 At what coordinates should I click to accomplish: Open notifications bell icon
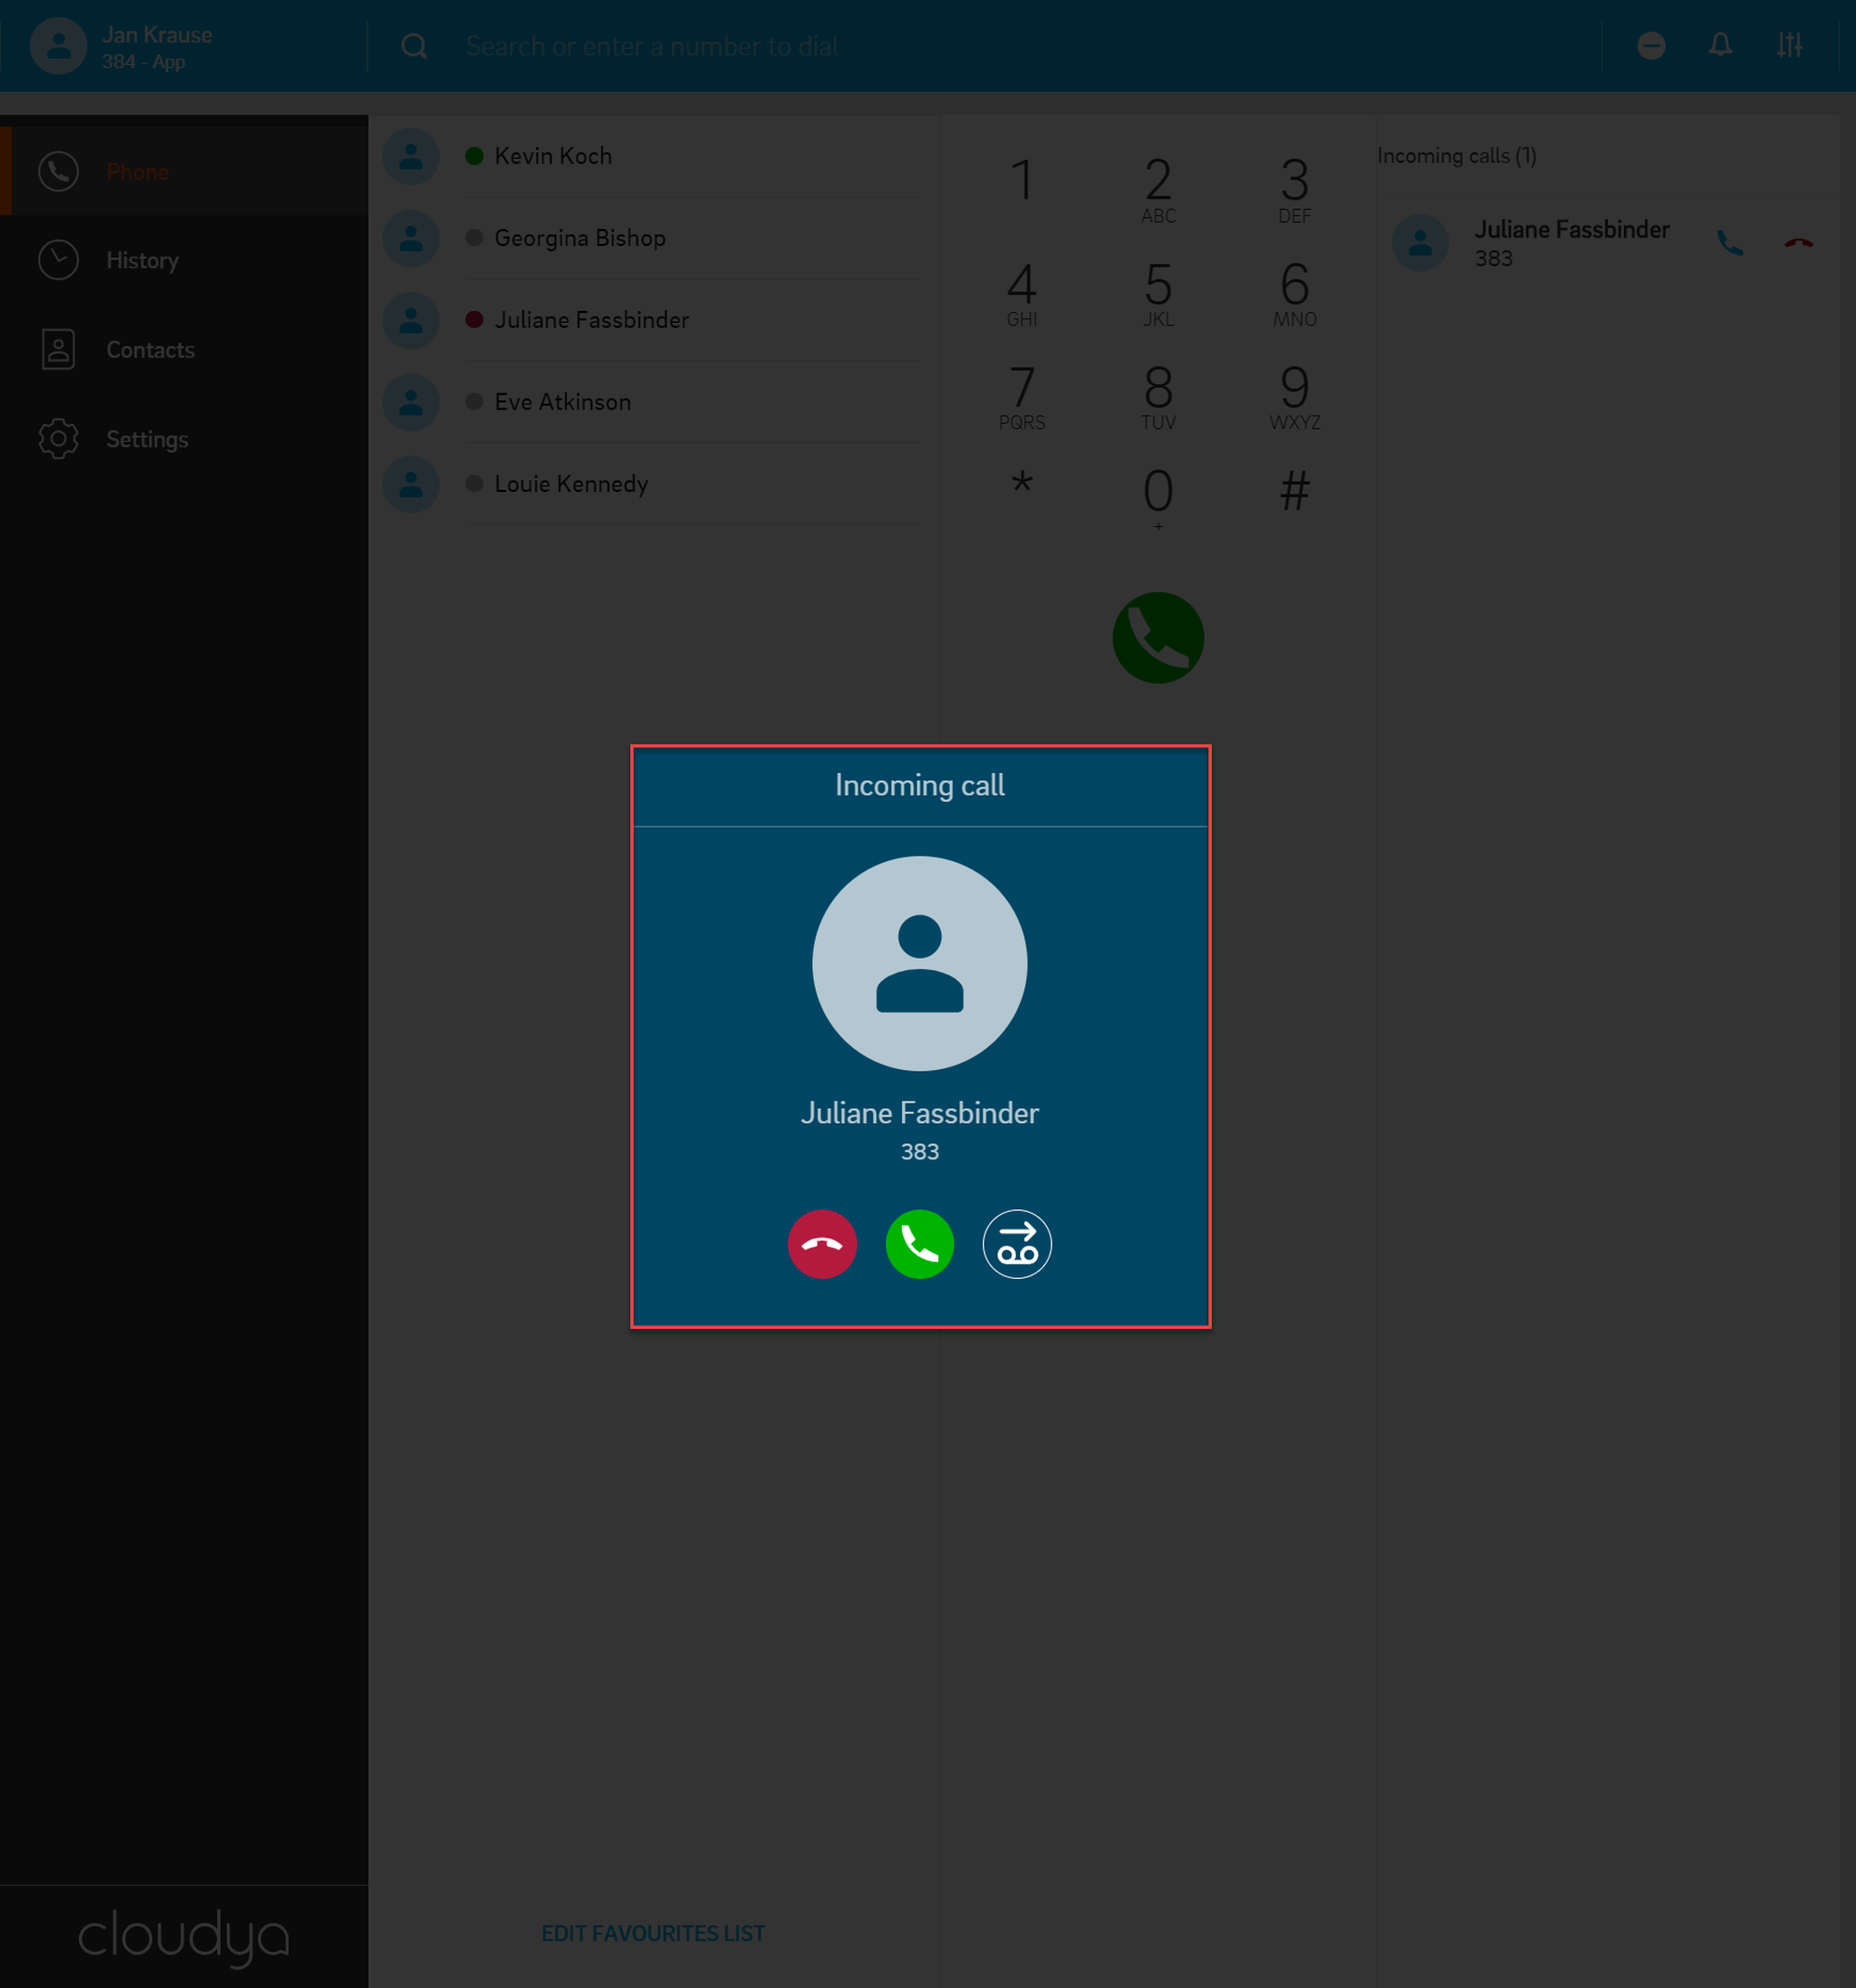(1720, 45)
